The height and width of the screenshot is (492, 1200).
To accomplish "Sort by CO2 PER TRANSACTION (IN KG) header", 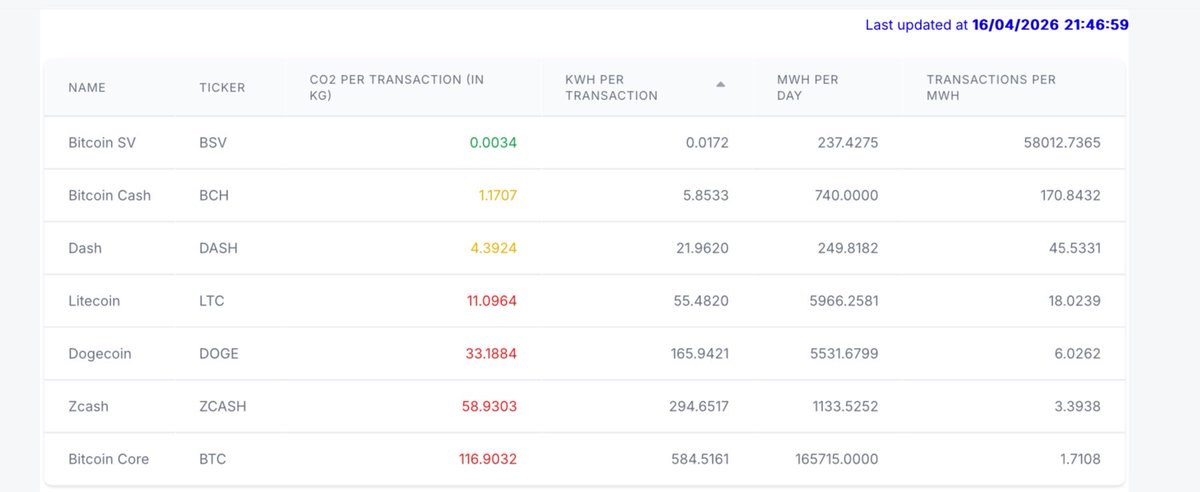I will click(397, 88).
